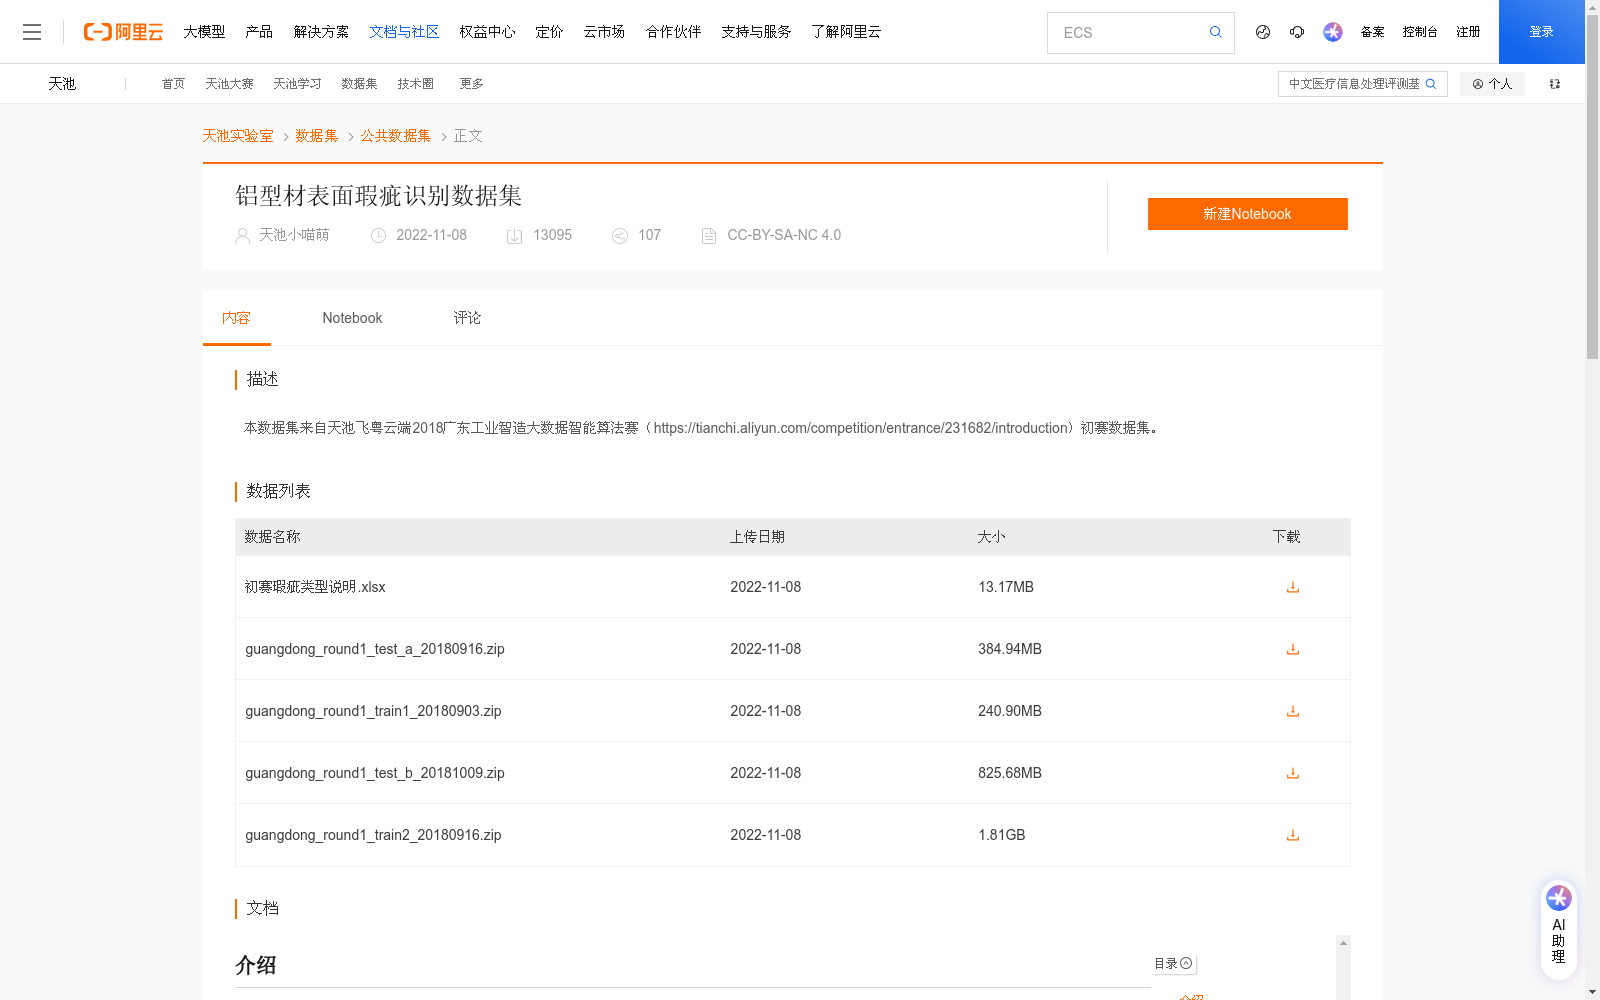The height and width of the screenshot is (1000, 1600).
Task: Launch the AI assistant icon in navbar
Action: point(1332,32)
